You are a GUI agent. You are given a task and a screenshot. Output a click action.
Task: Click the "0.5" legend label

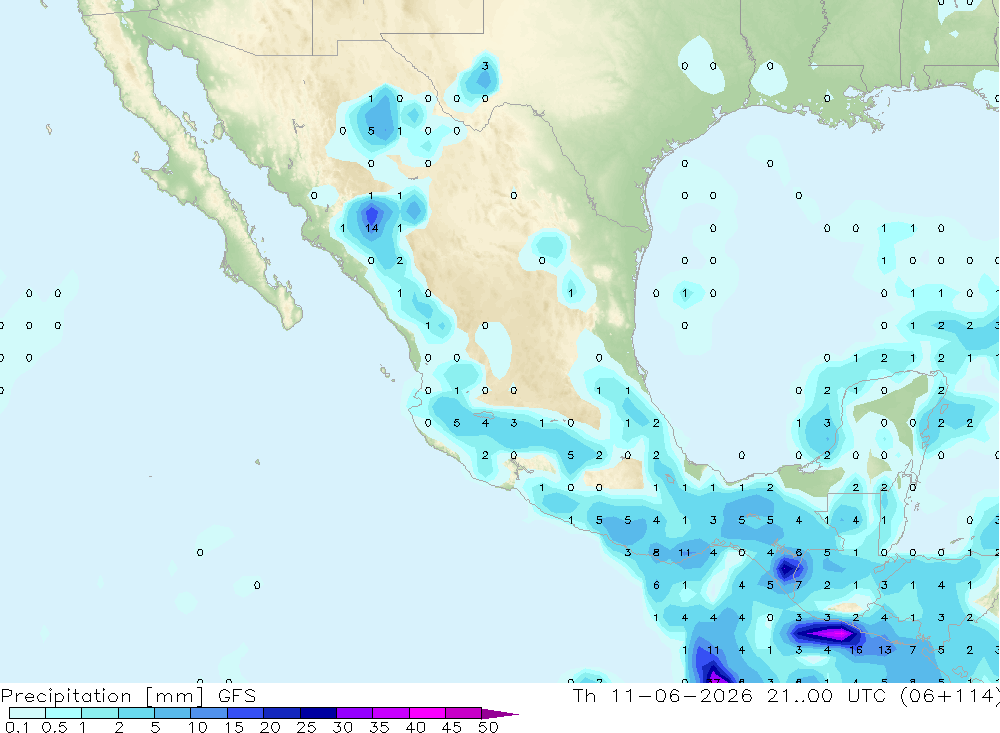click(x=54, y=727)
